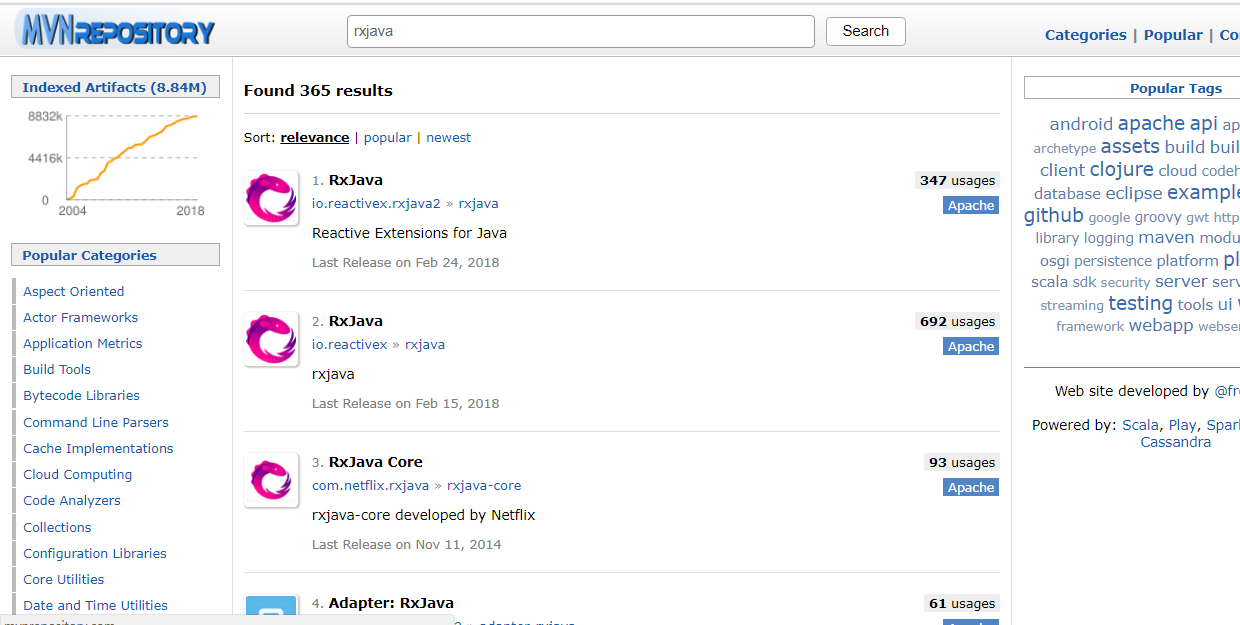Open Application Metrics category
Screen dimensions: 1240x625
click(x=83, y=344)
